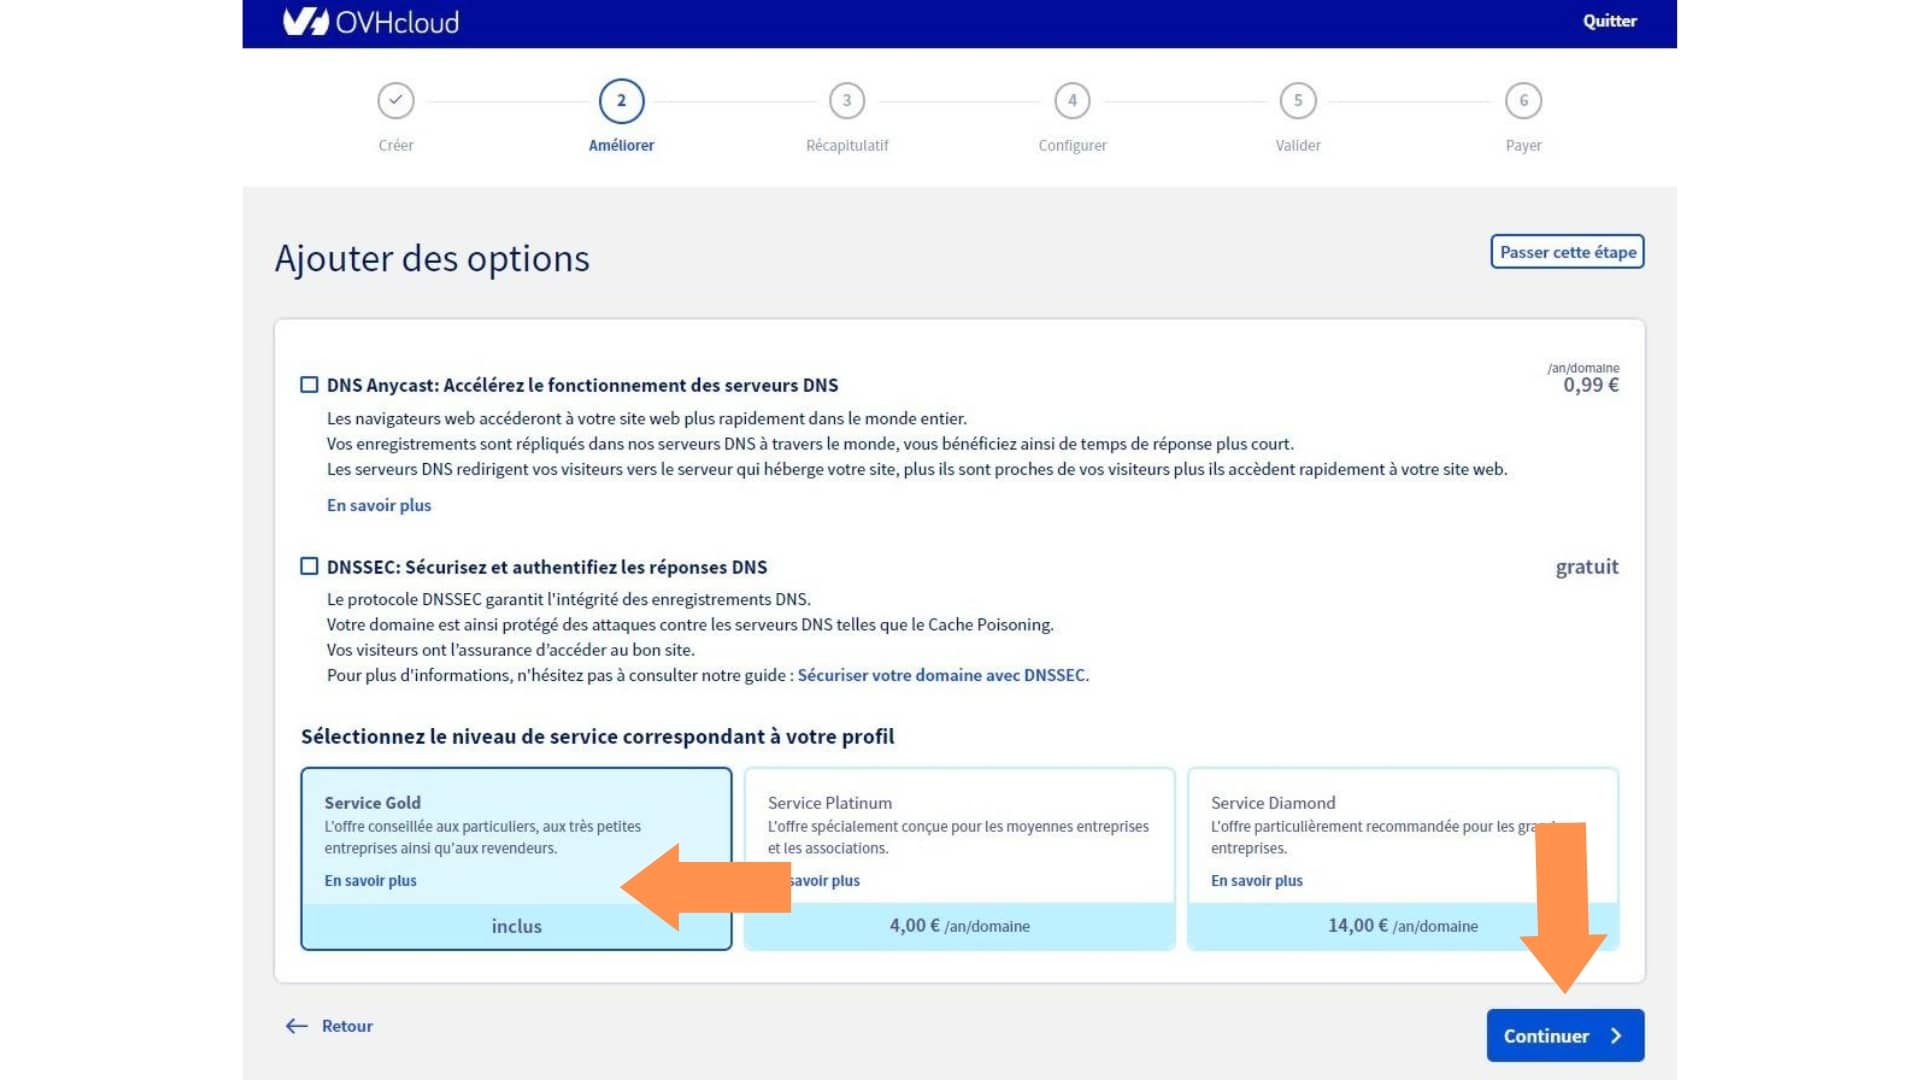Click the left arrow icon beside Retour
The image size is (1920, 1080).
297,1026
